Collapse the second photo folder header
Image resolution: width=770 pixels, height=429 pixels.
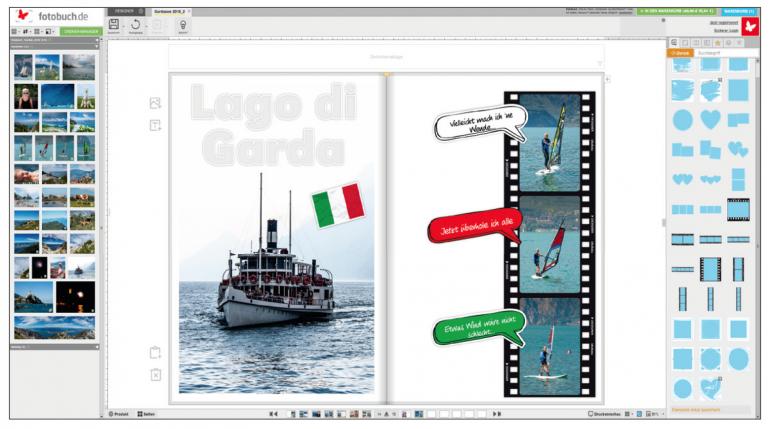[x=54, y=46]
